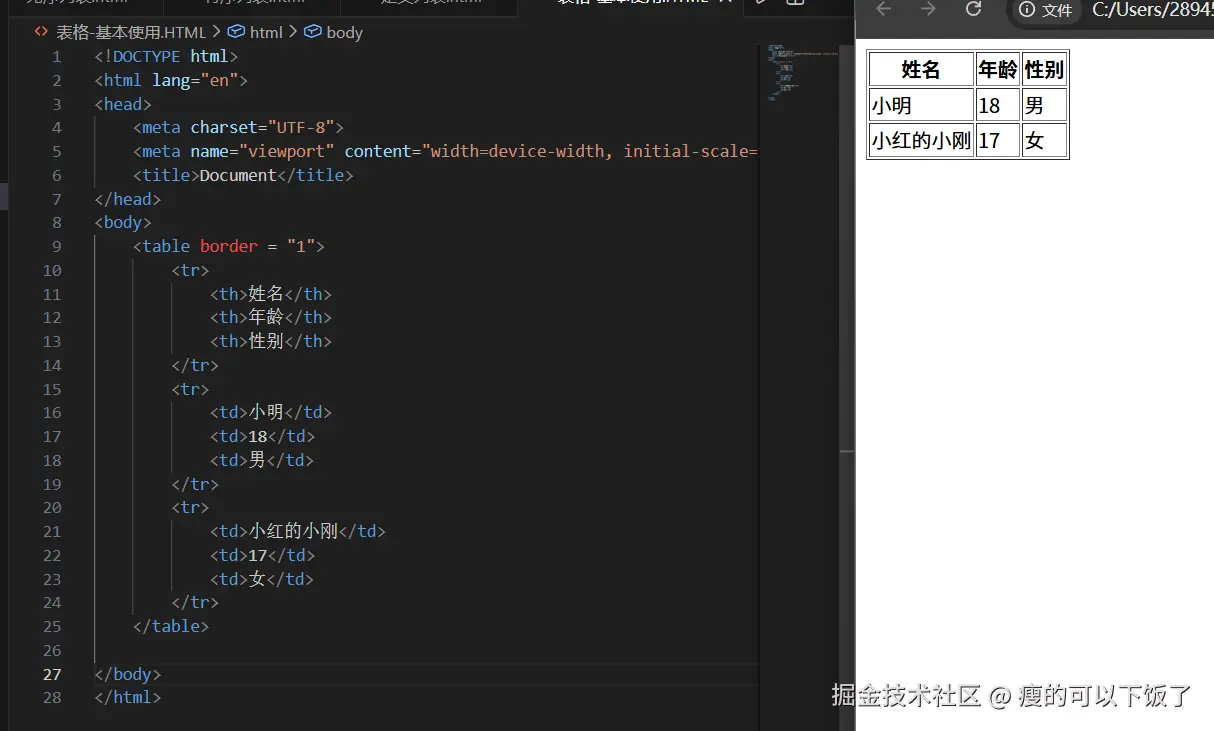
Task: Click the 男 cell in rendered table
Action: 1044,105
